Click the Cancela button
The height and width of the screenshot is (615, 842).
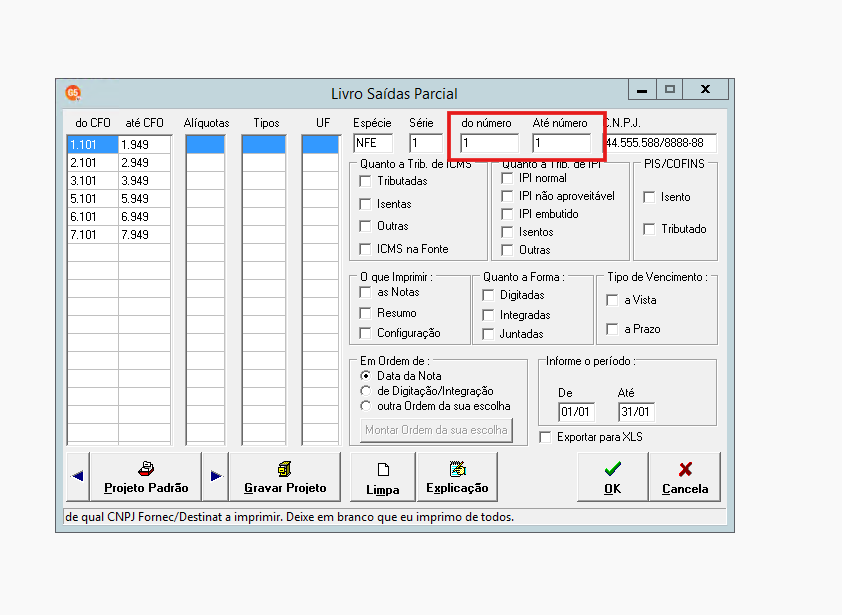(685, 476)
